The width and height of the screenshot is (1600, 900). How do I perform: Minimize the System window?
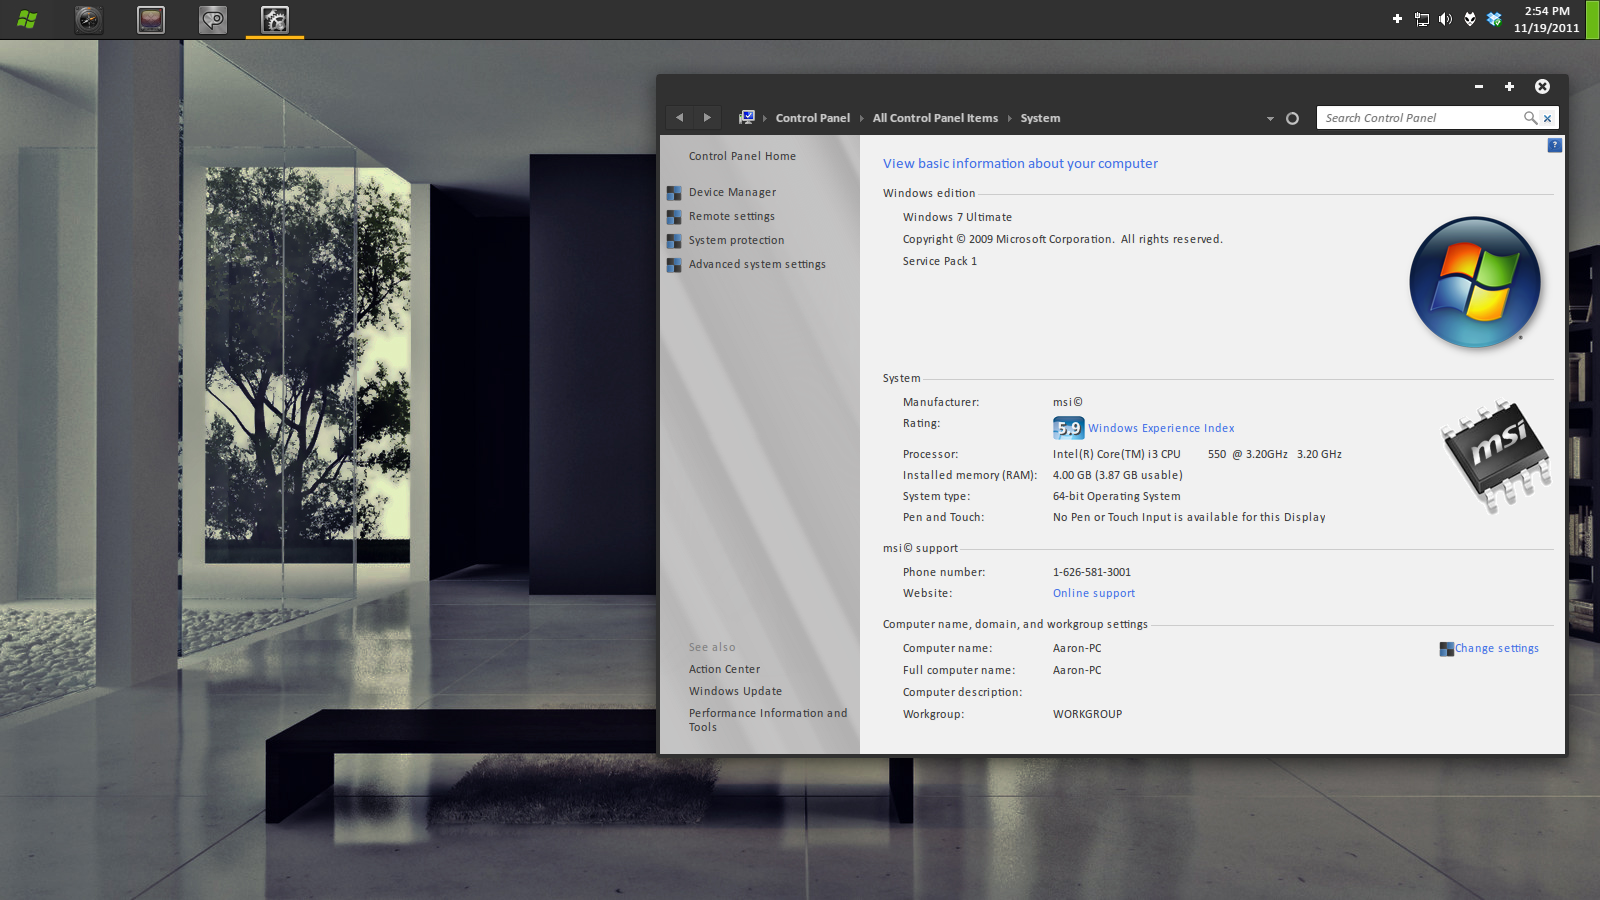[x=1478, y=87]
